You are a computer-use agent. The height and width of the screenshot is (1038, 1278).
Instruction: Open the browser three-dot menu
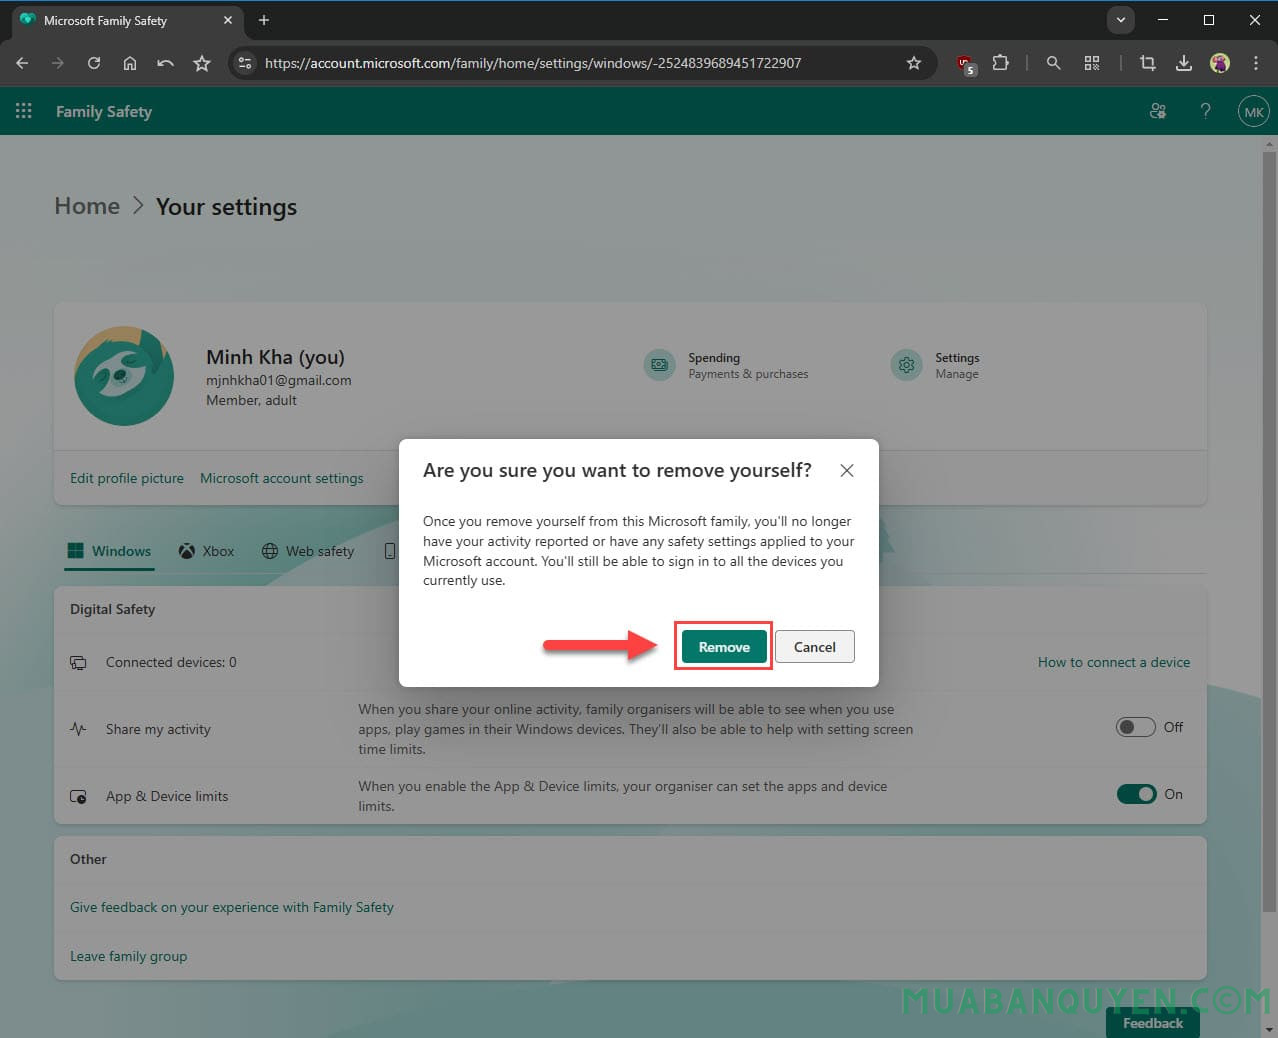(1256, 63)
